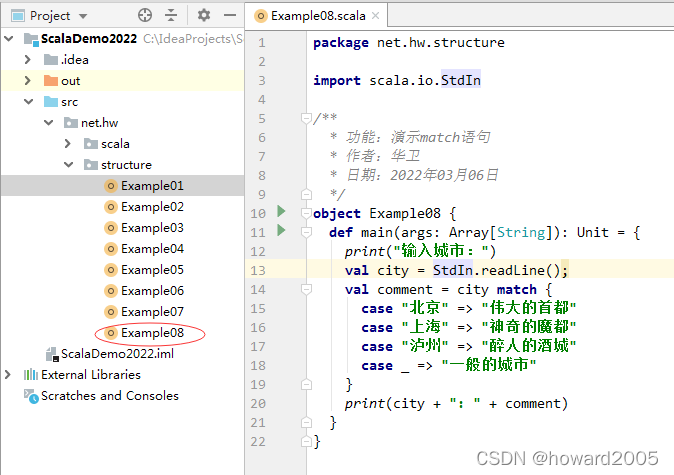Screen dimensions: 674x475
Task: Open the Project view dropdown
Action: (x=83, y=16)
